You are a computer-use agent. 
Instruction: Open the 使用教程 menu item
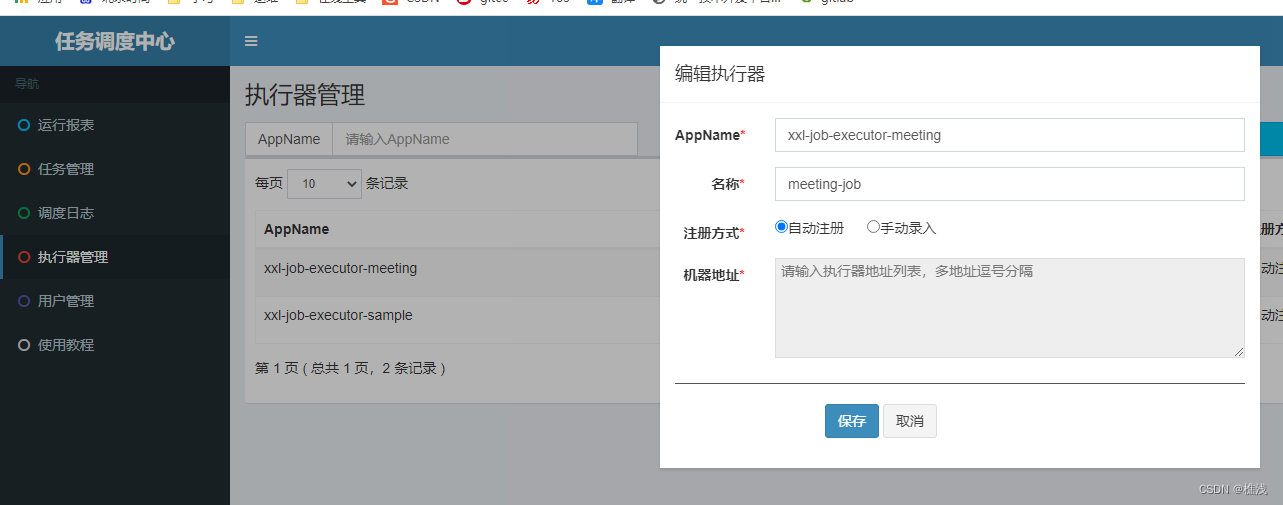[x=66, y=345]
